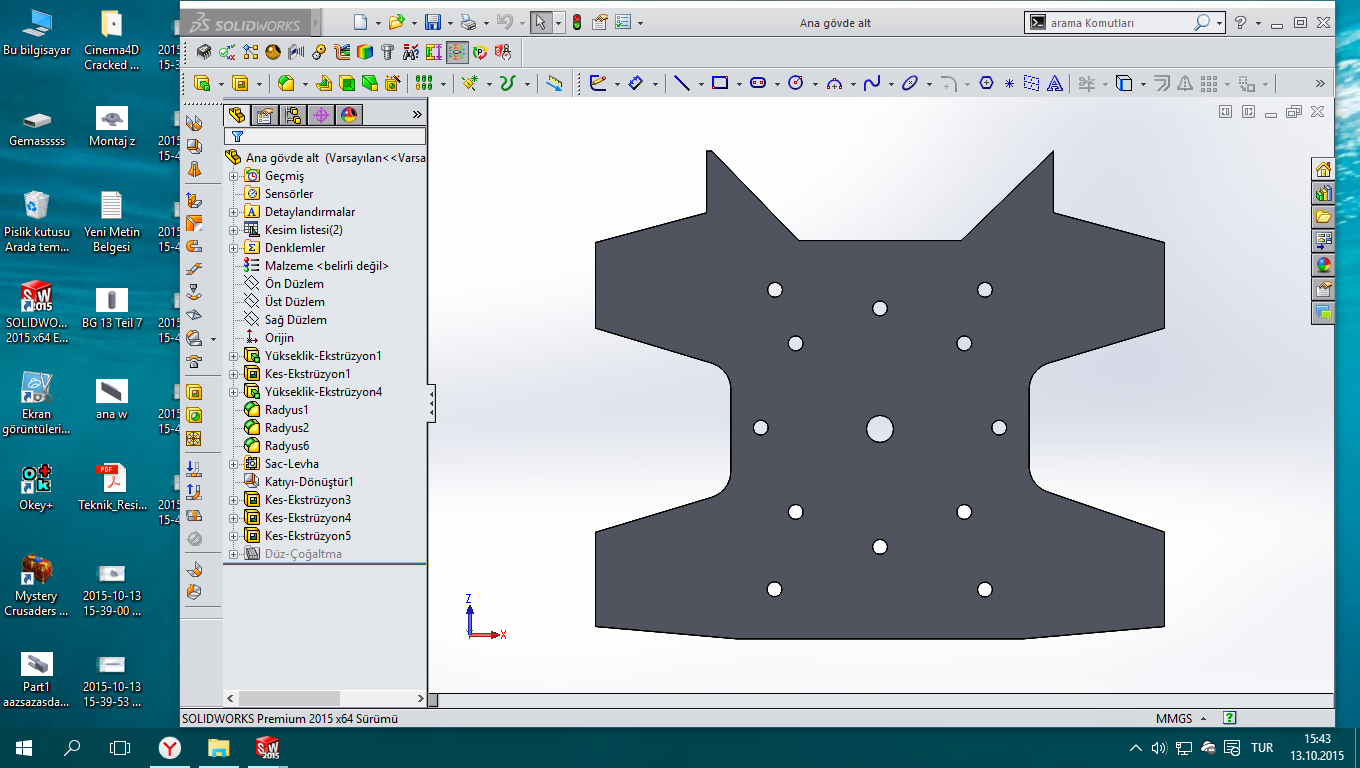Toggle the Select cursor tool
Image resolution: width=1360 pixels, height=768 pixels.
[x=540, y=22]
